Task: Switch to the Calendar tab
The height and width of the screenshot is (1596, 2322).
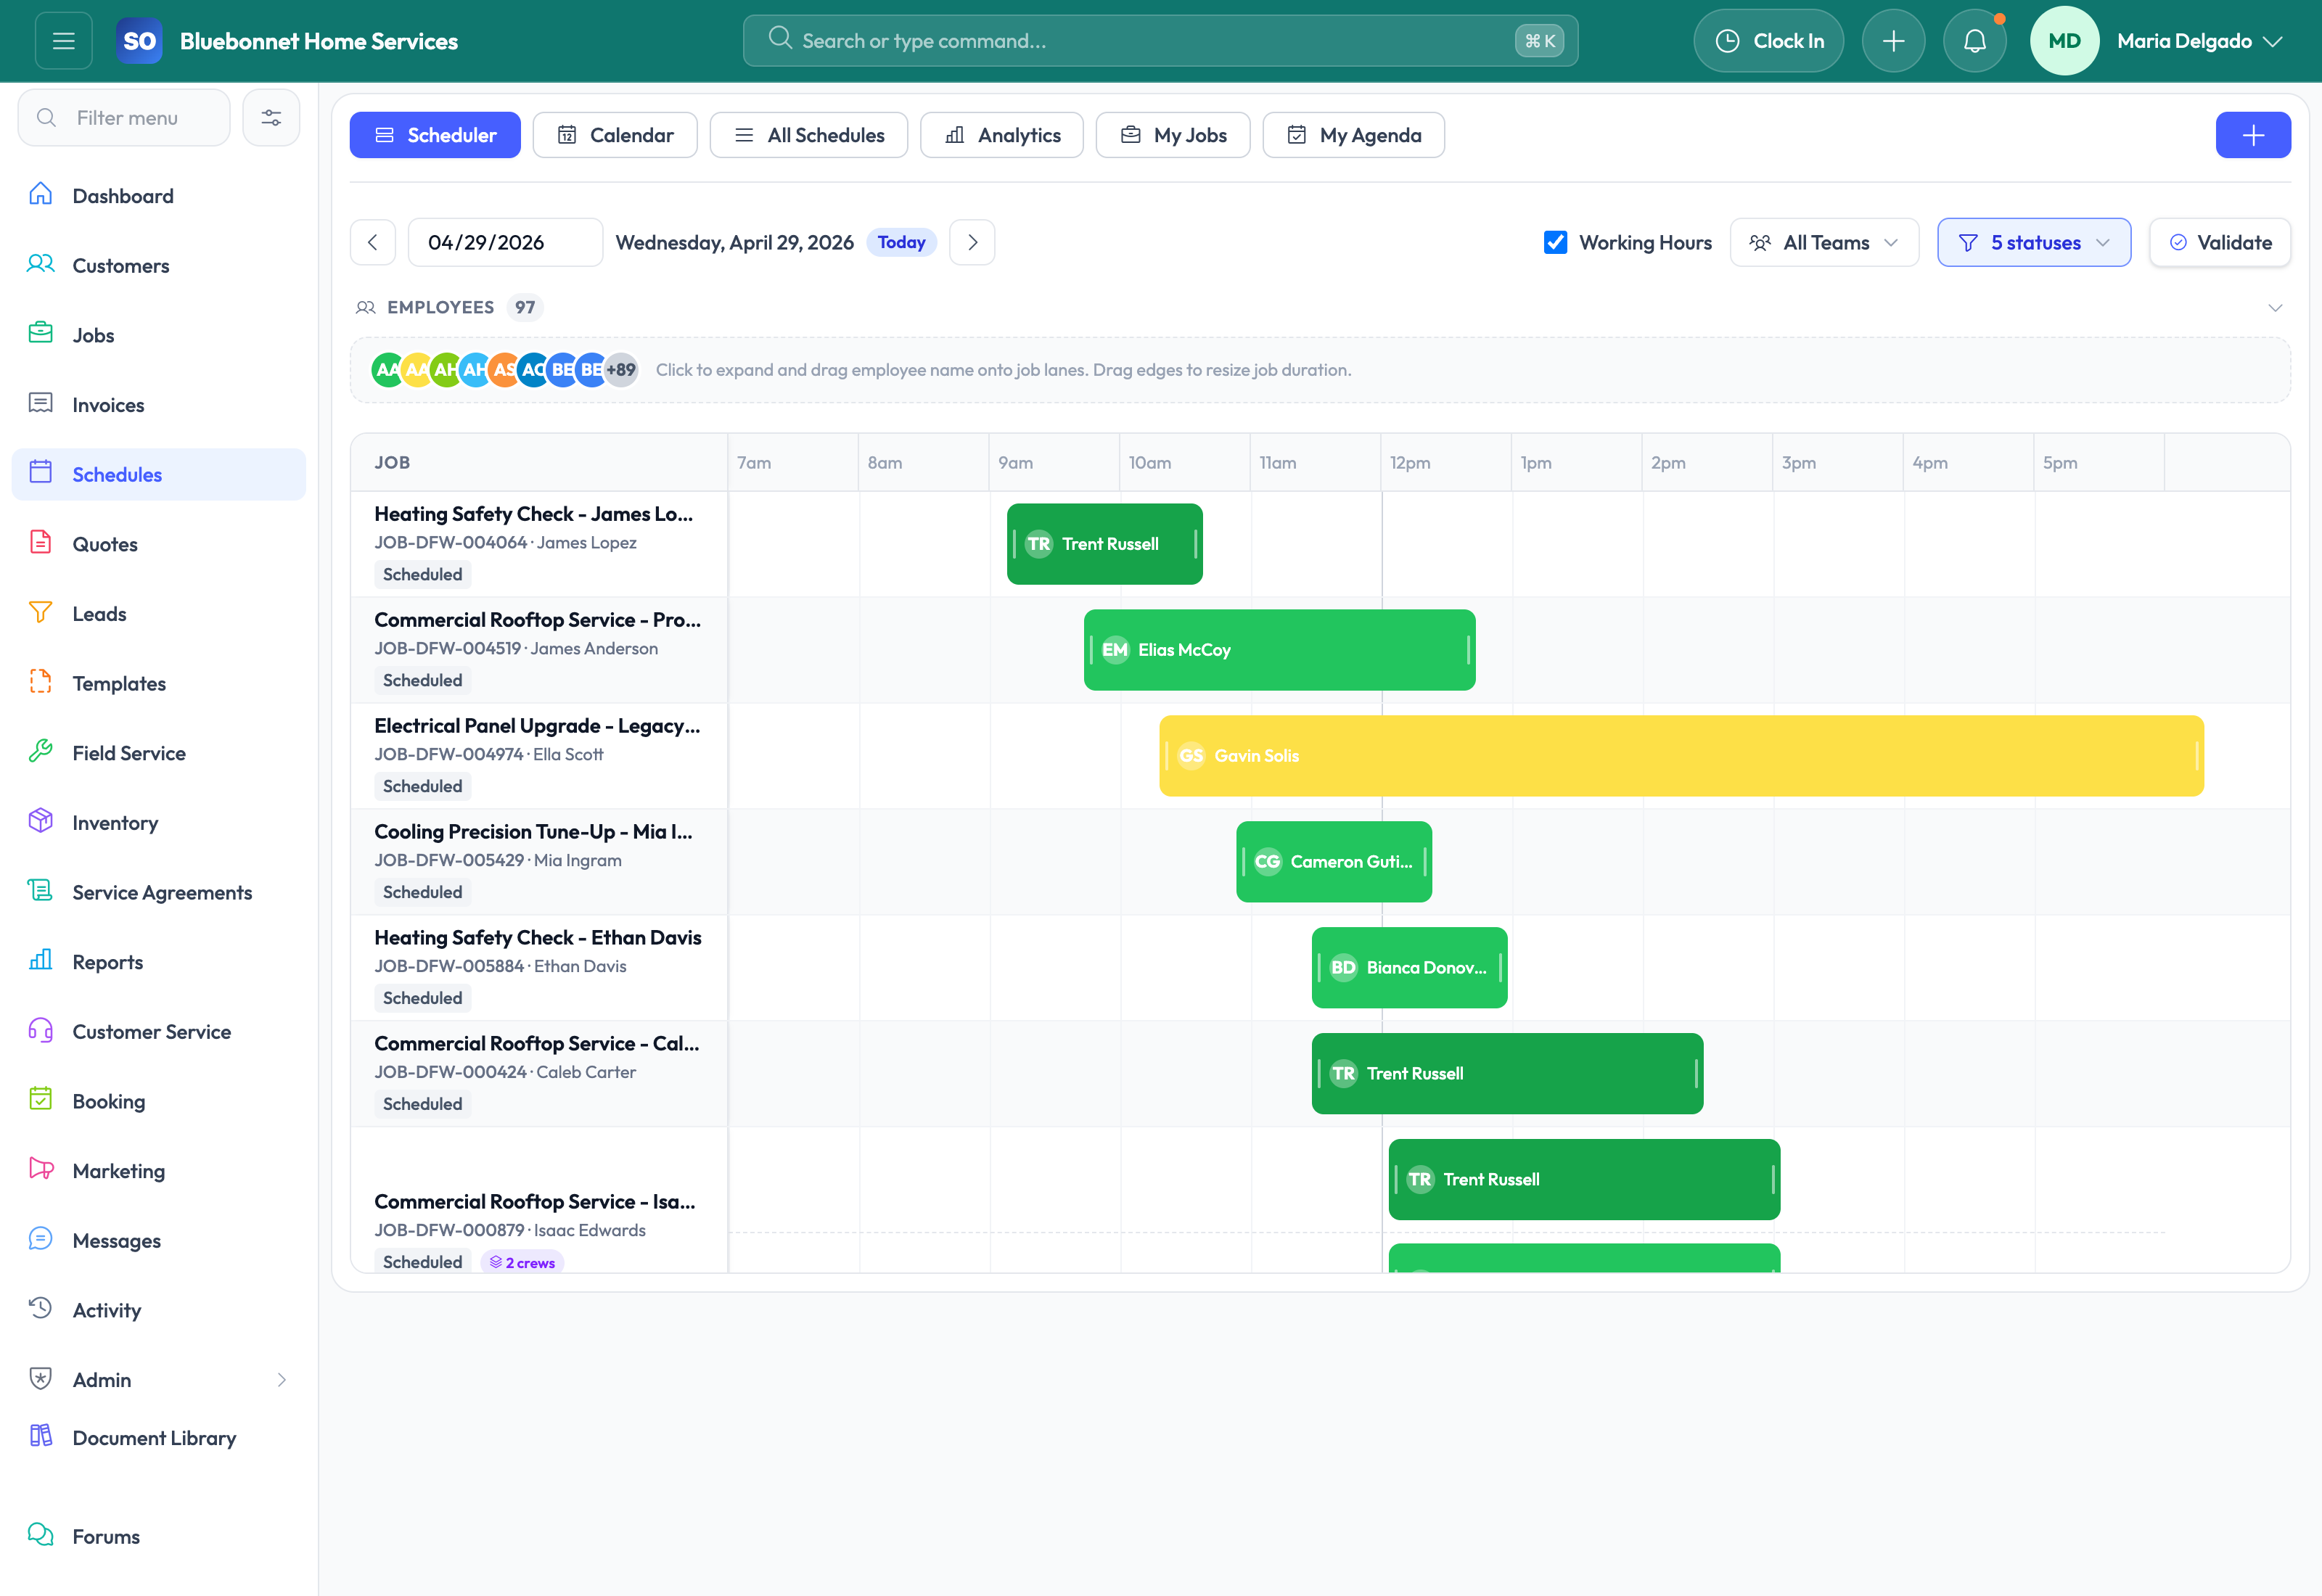Action: pyautogui.click(x=615, y=135)
